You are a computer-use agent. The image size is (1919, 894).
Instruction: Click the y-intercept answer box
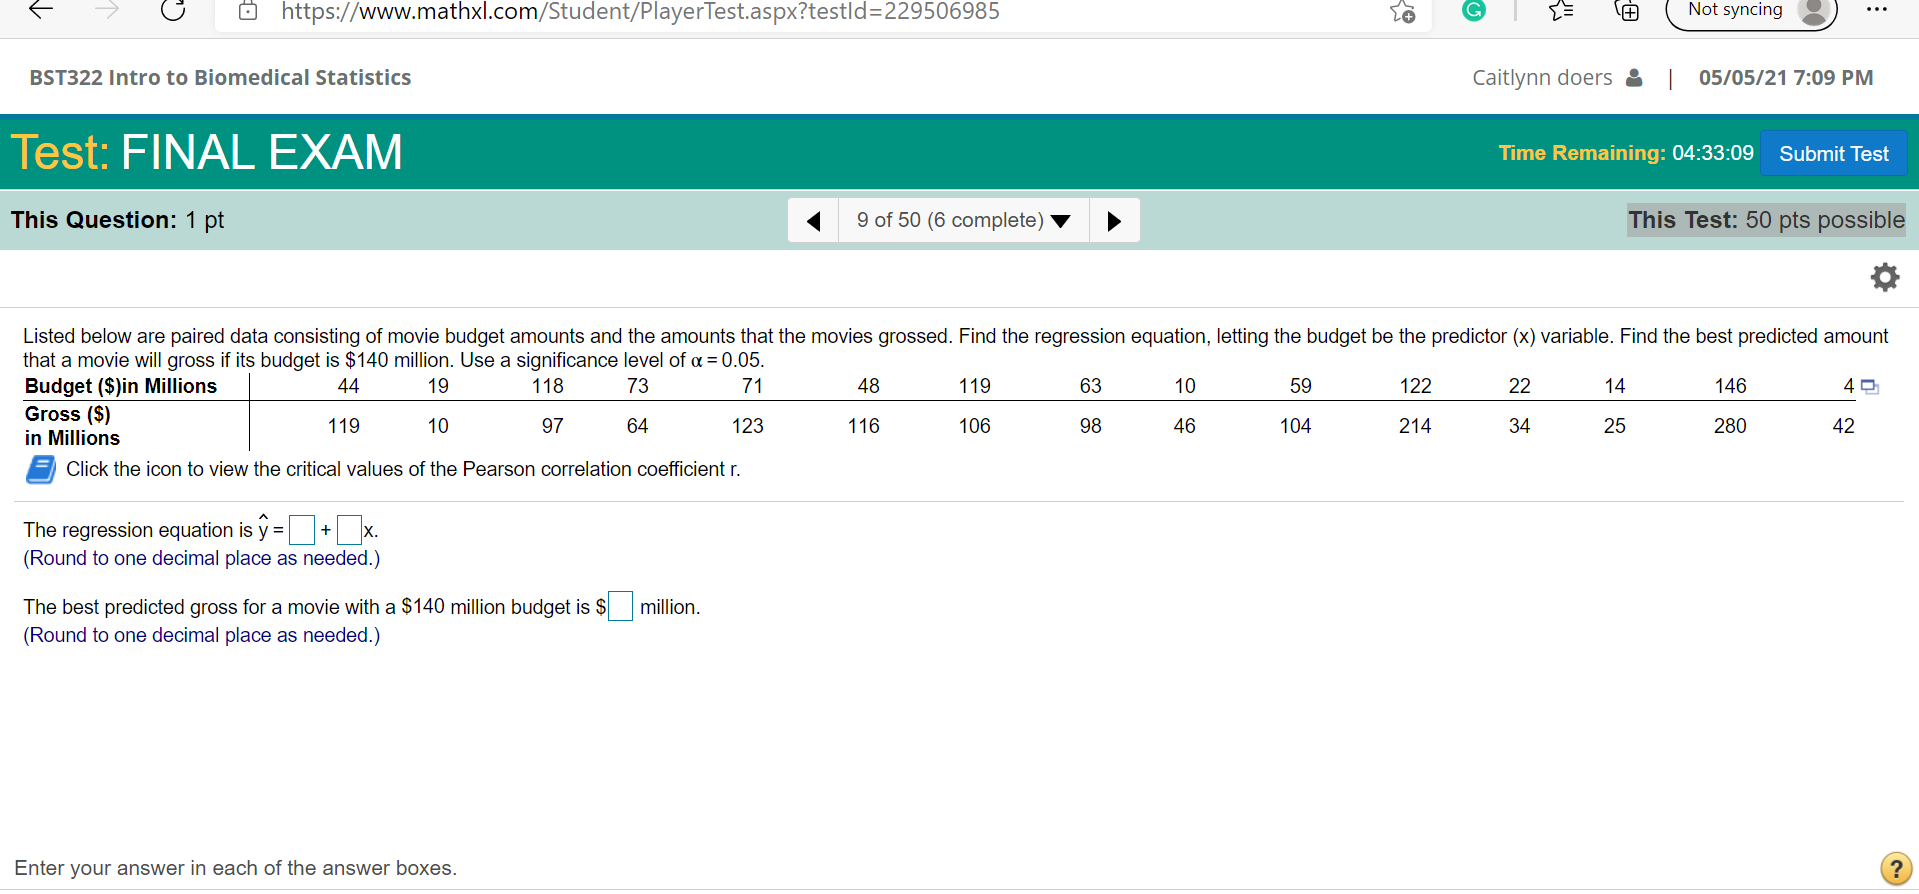[x=302, y=530]
